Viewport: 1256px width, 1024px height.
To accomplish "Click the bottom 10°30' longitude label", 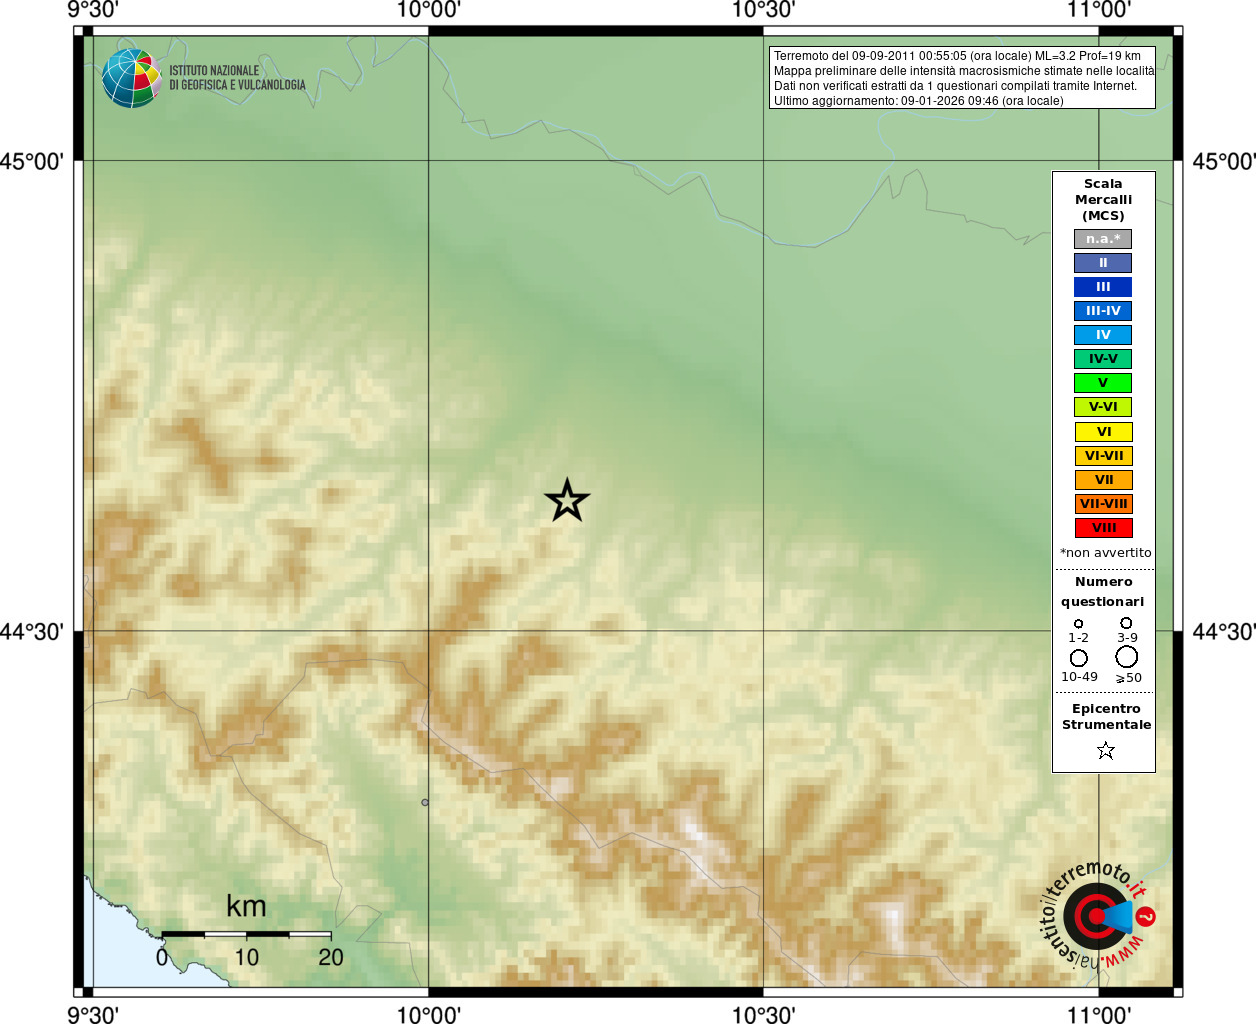I will coord(763,1014).
